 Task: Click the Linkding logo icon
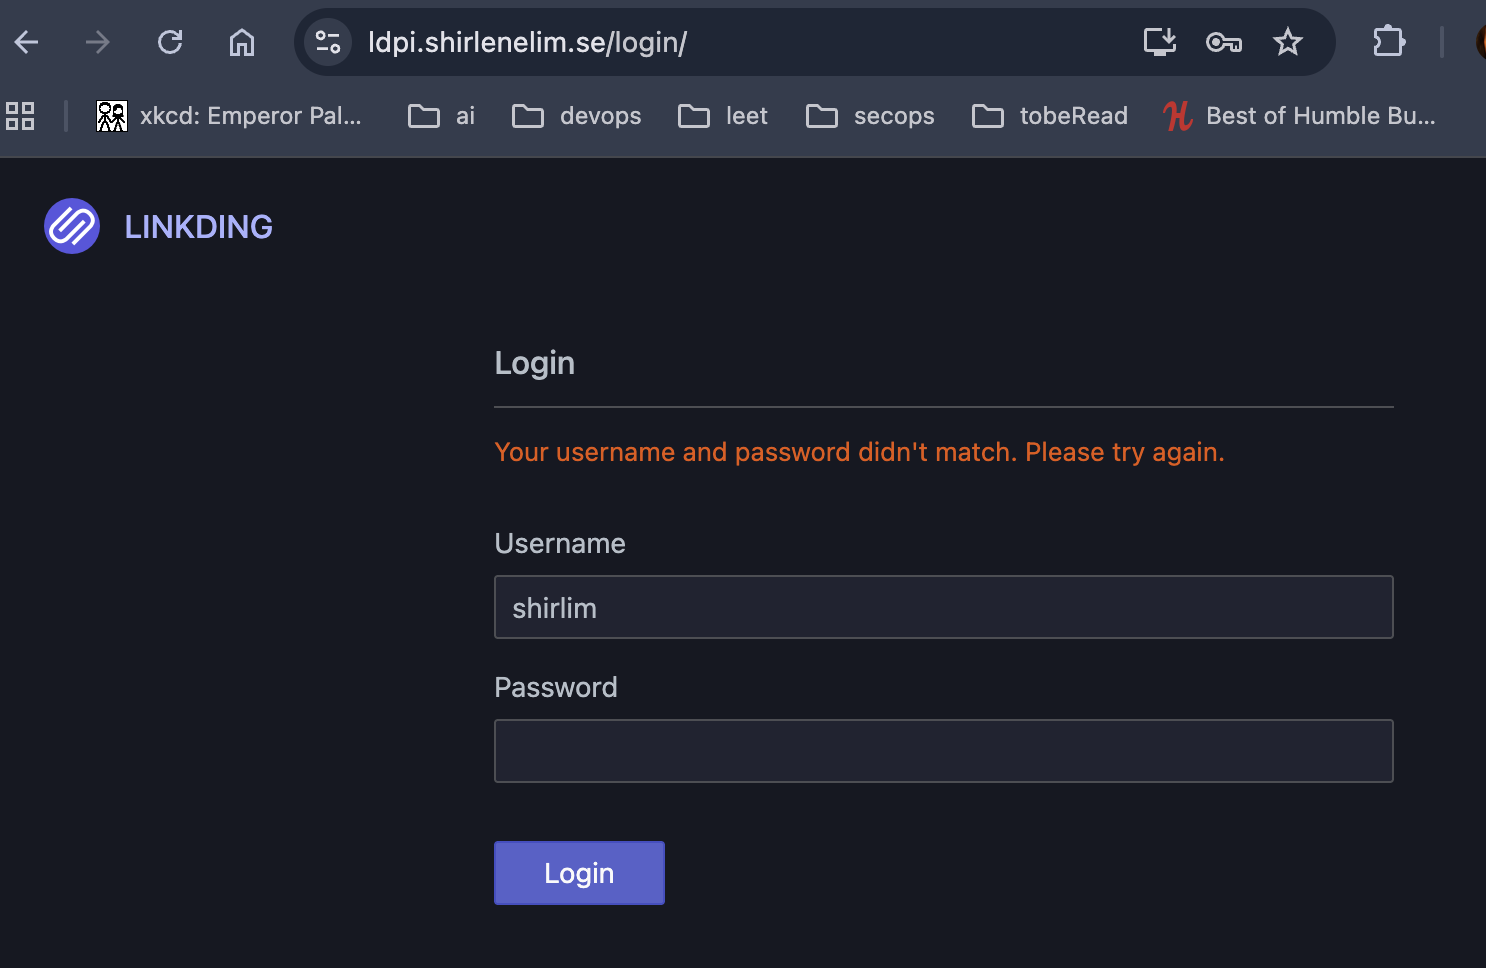tap(72, 226)
